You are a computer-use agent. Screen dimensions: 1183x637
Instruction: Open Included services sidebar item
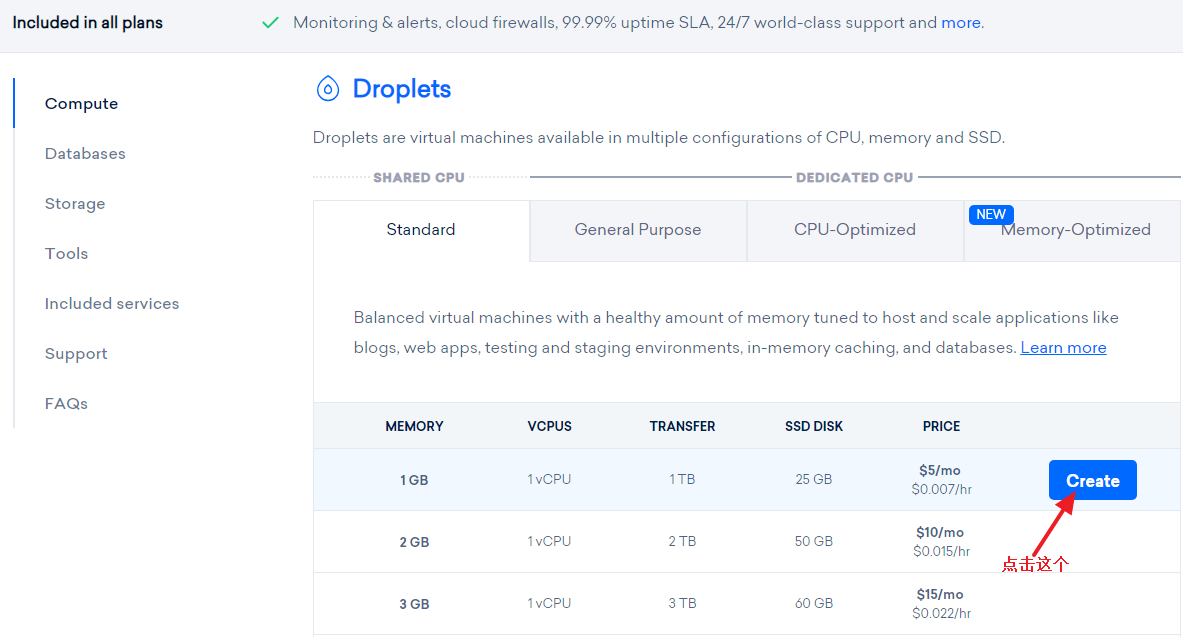(x=112, y=304)
